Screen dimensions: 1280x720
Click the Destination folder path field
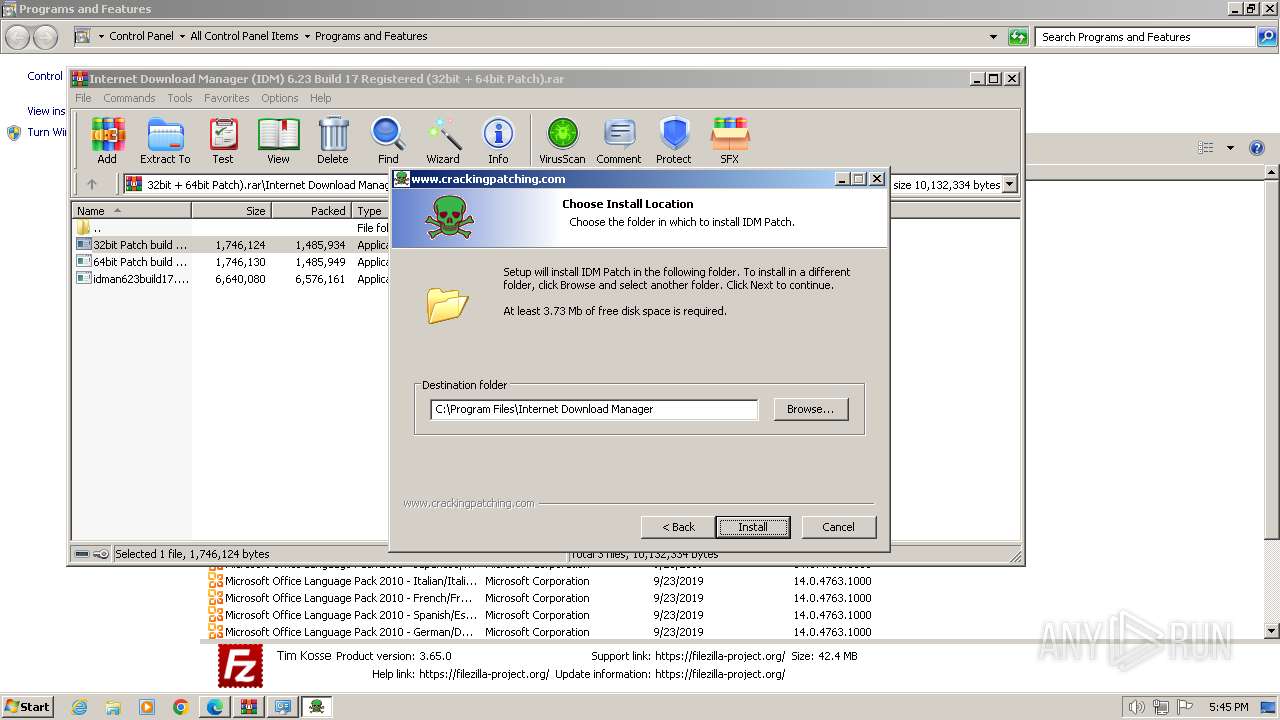point(594,409)
